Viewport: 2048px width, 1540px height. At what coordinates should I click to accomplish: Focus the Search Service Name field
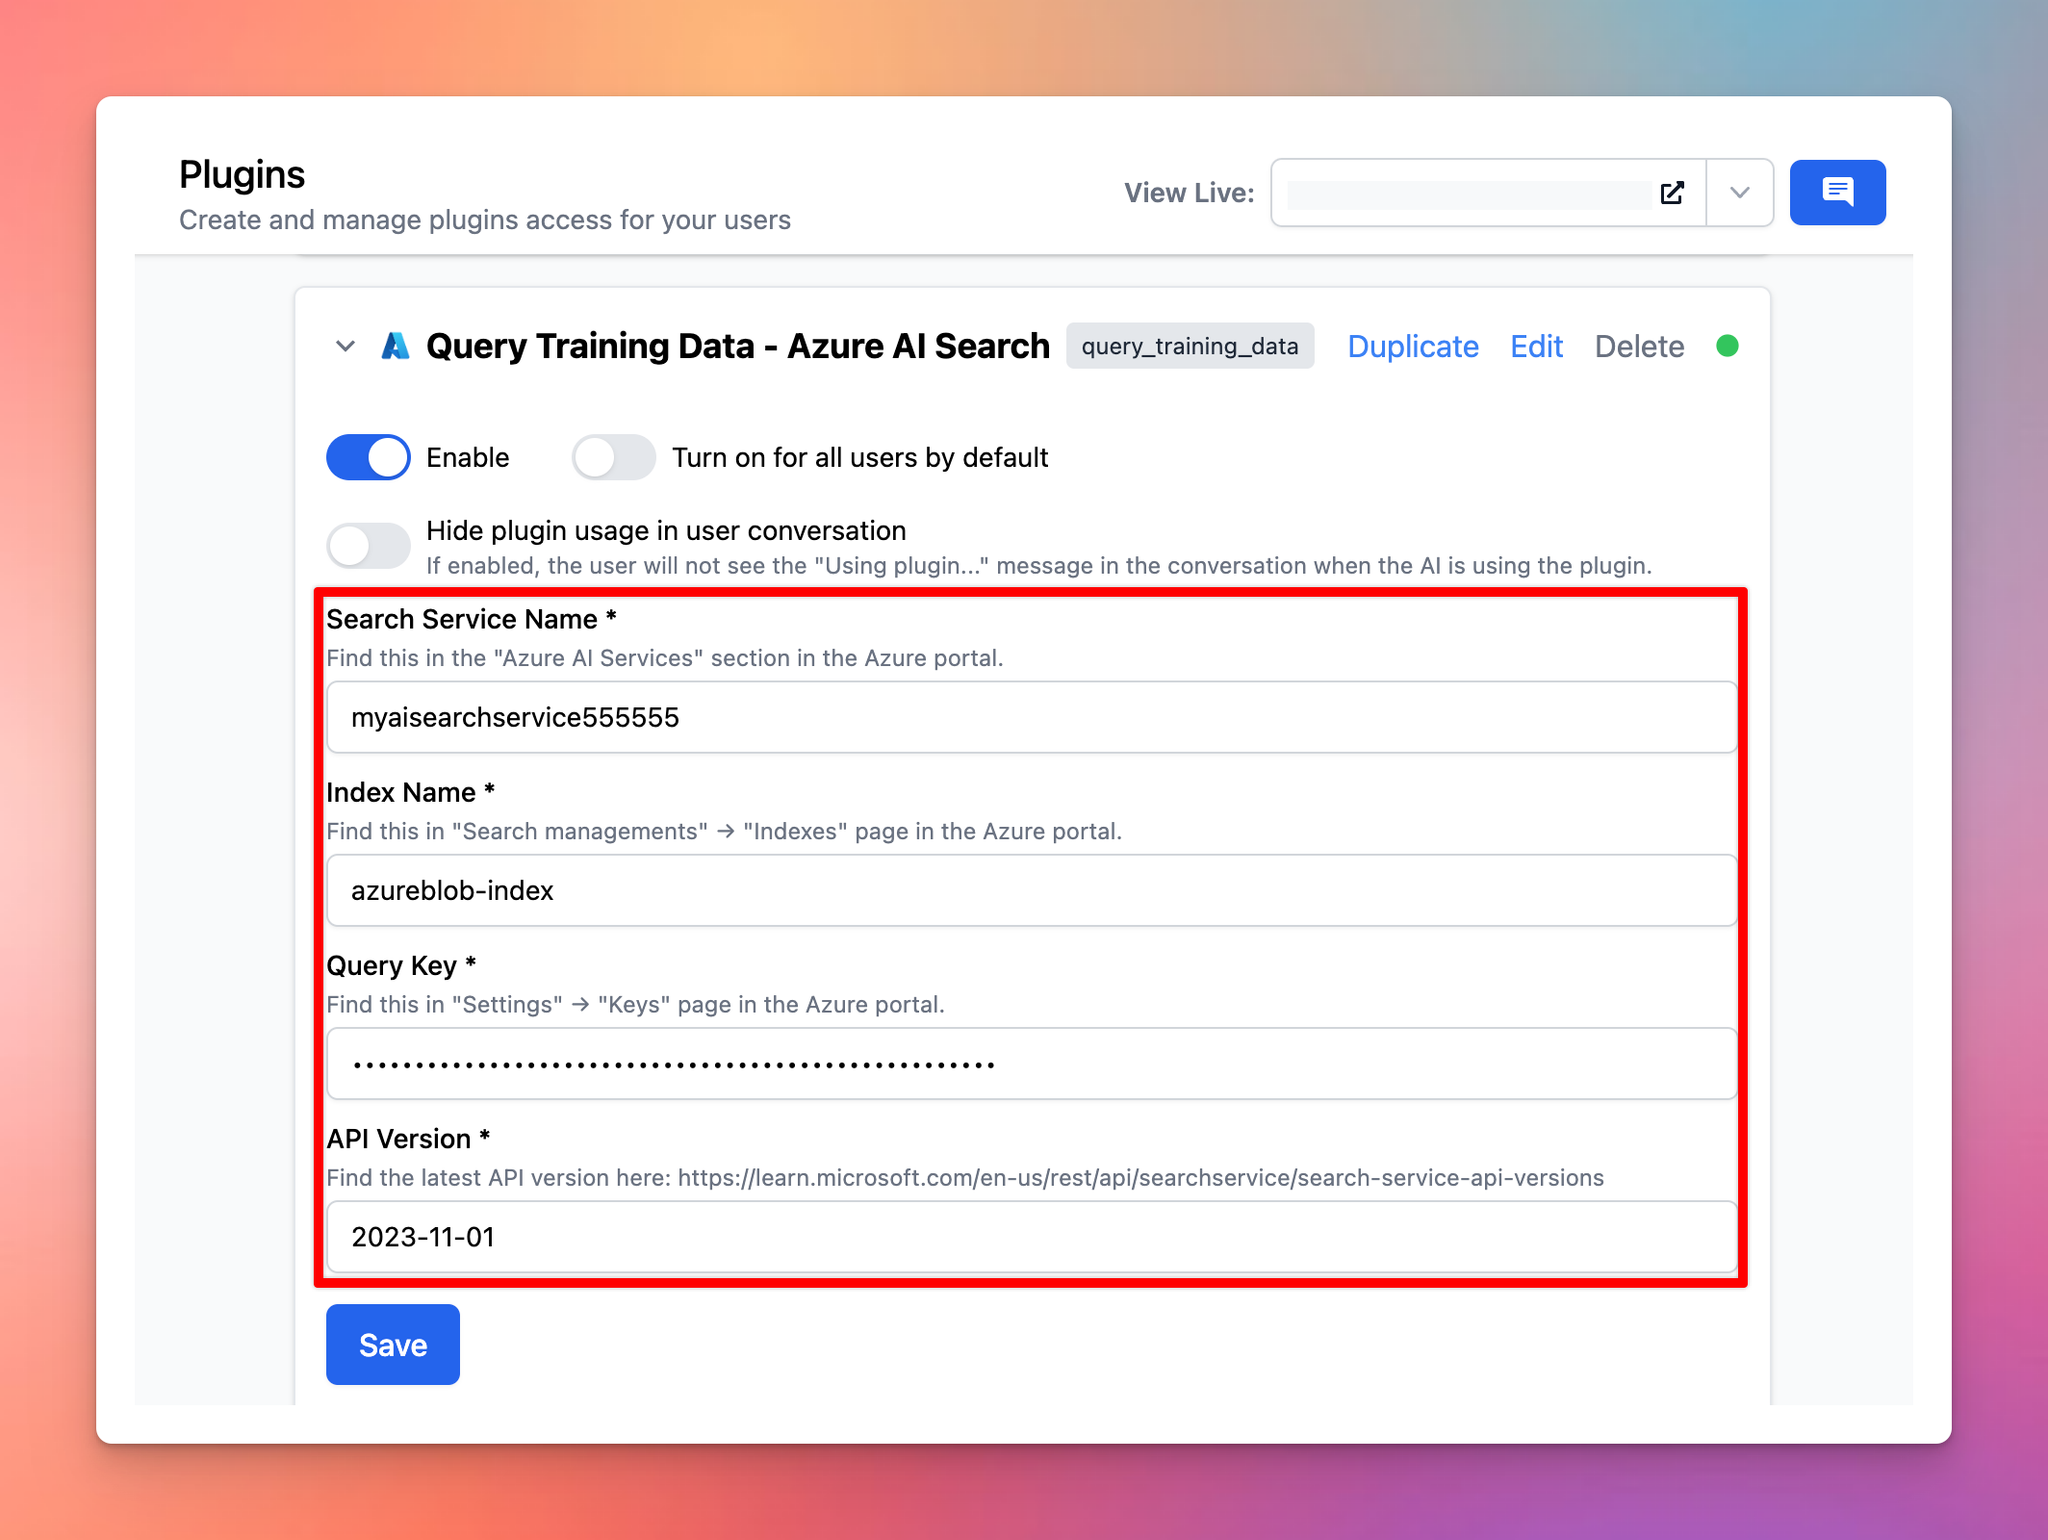[1031, 717]
